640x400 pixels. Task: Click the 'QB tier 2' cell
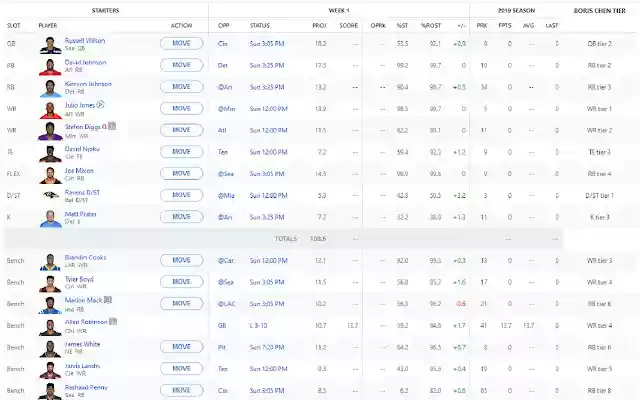[600, 44]
